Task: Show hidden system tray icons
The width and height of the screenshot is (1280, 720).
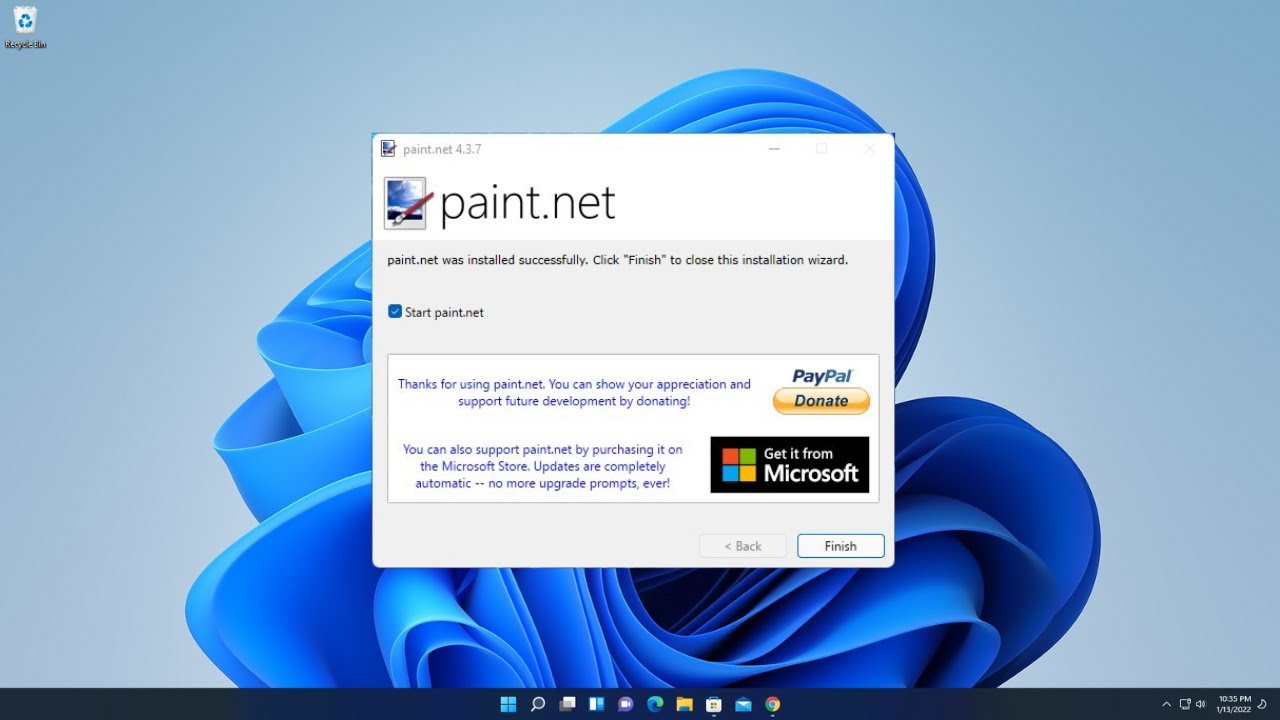Action: click(x=1166, y=704)
